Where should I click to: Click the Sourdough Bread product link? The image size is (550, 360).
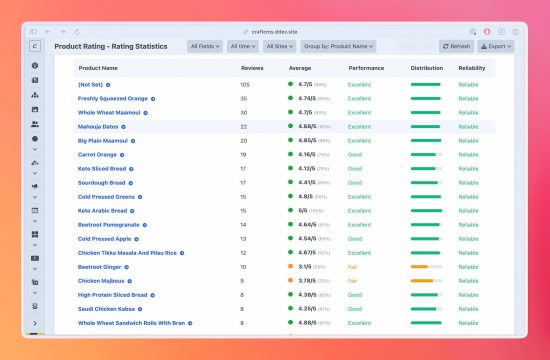pyautogui.click(x=101, y=183)
